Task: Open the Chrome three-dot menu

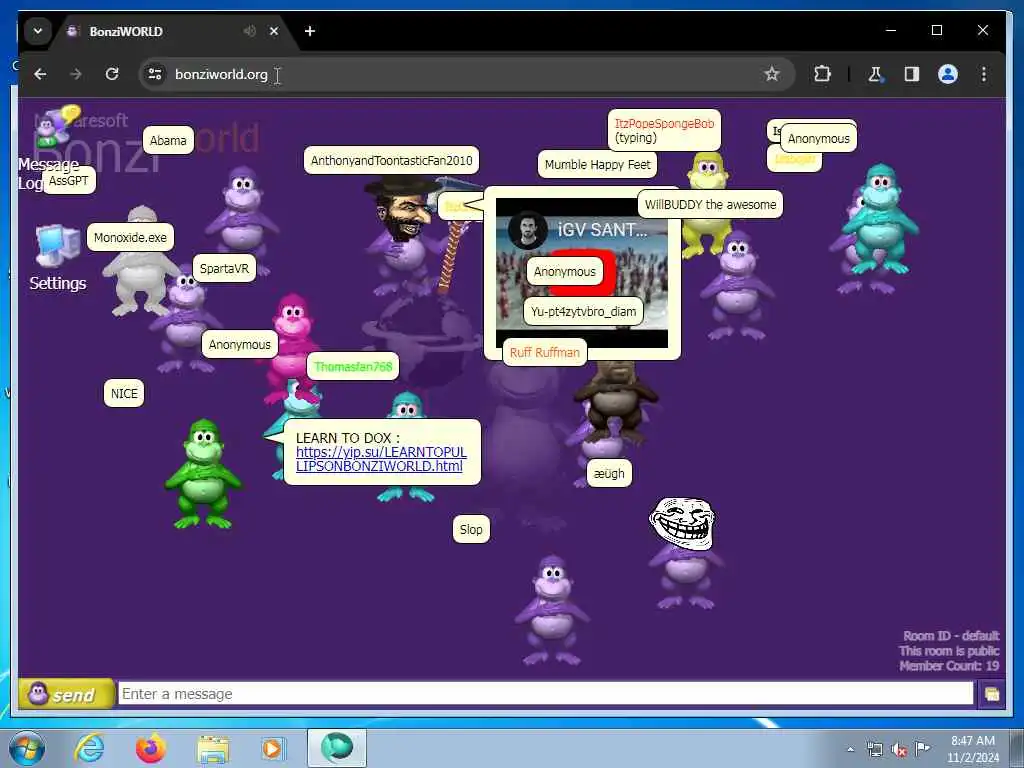Action: point(984,74)
